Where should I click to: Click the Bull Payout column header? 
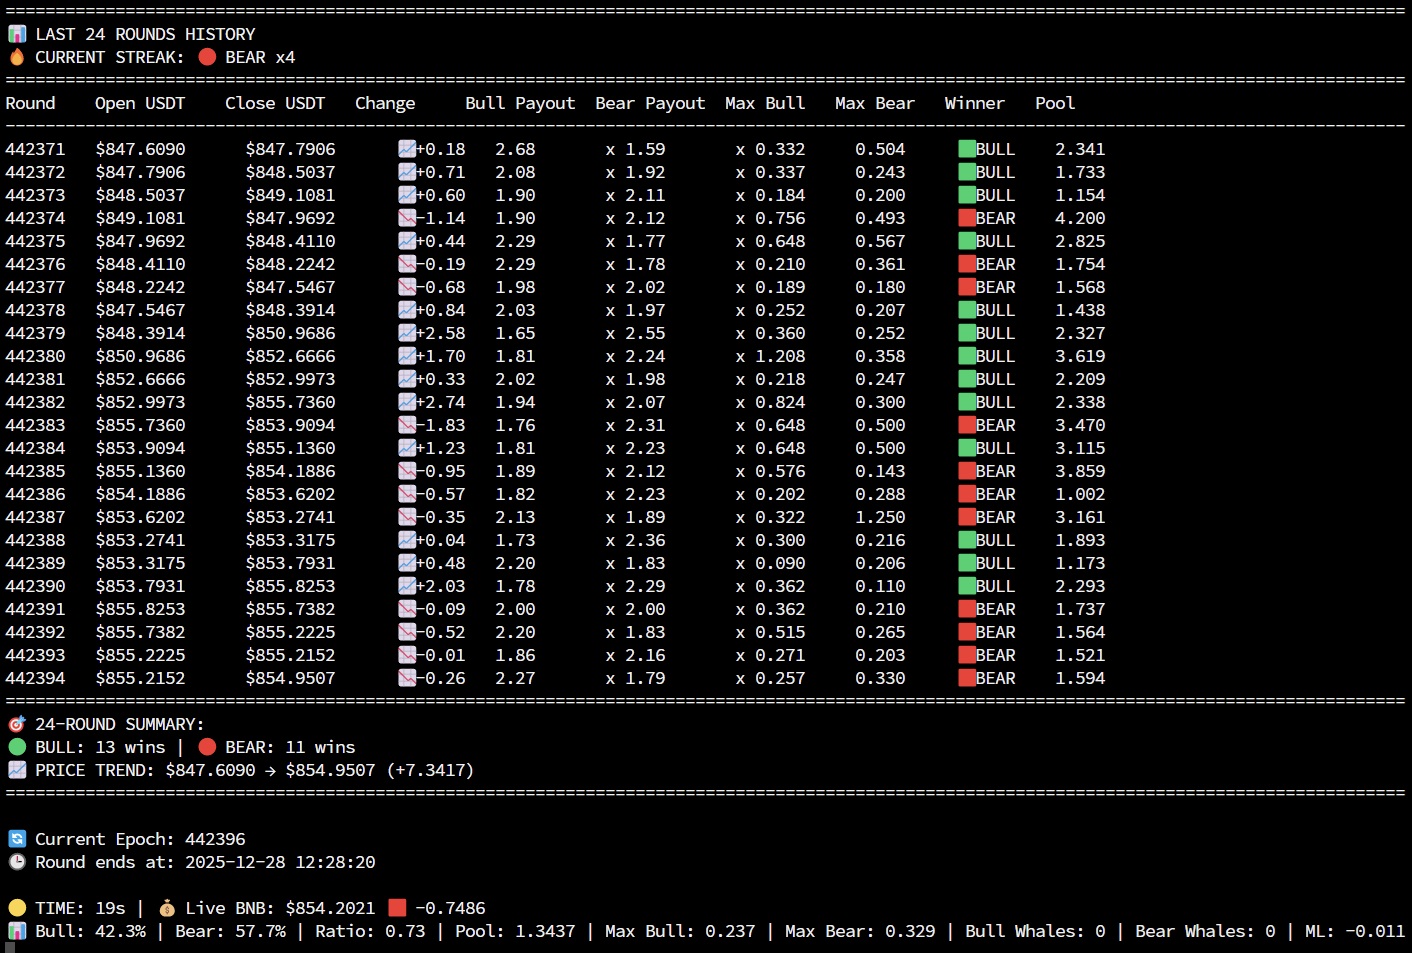(x=520, y=103)
